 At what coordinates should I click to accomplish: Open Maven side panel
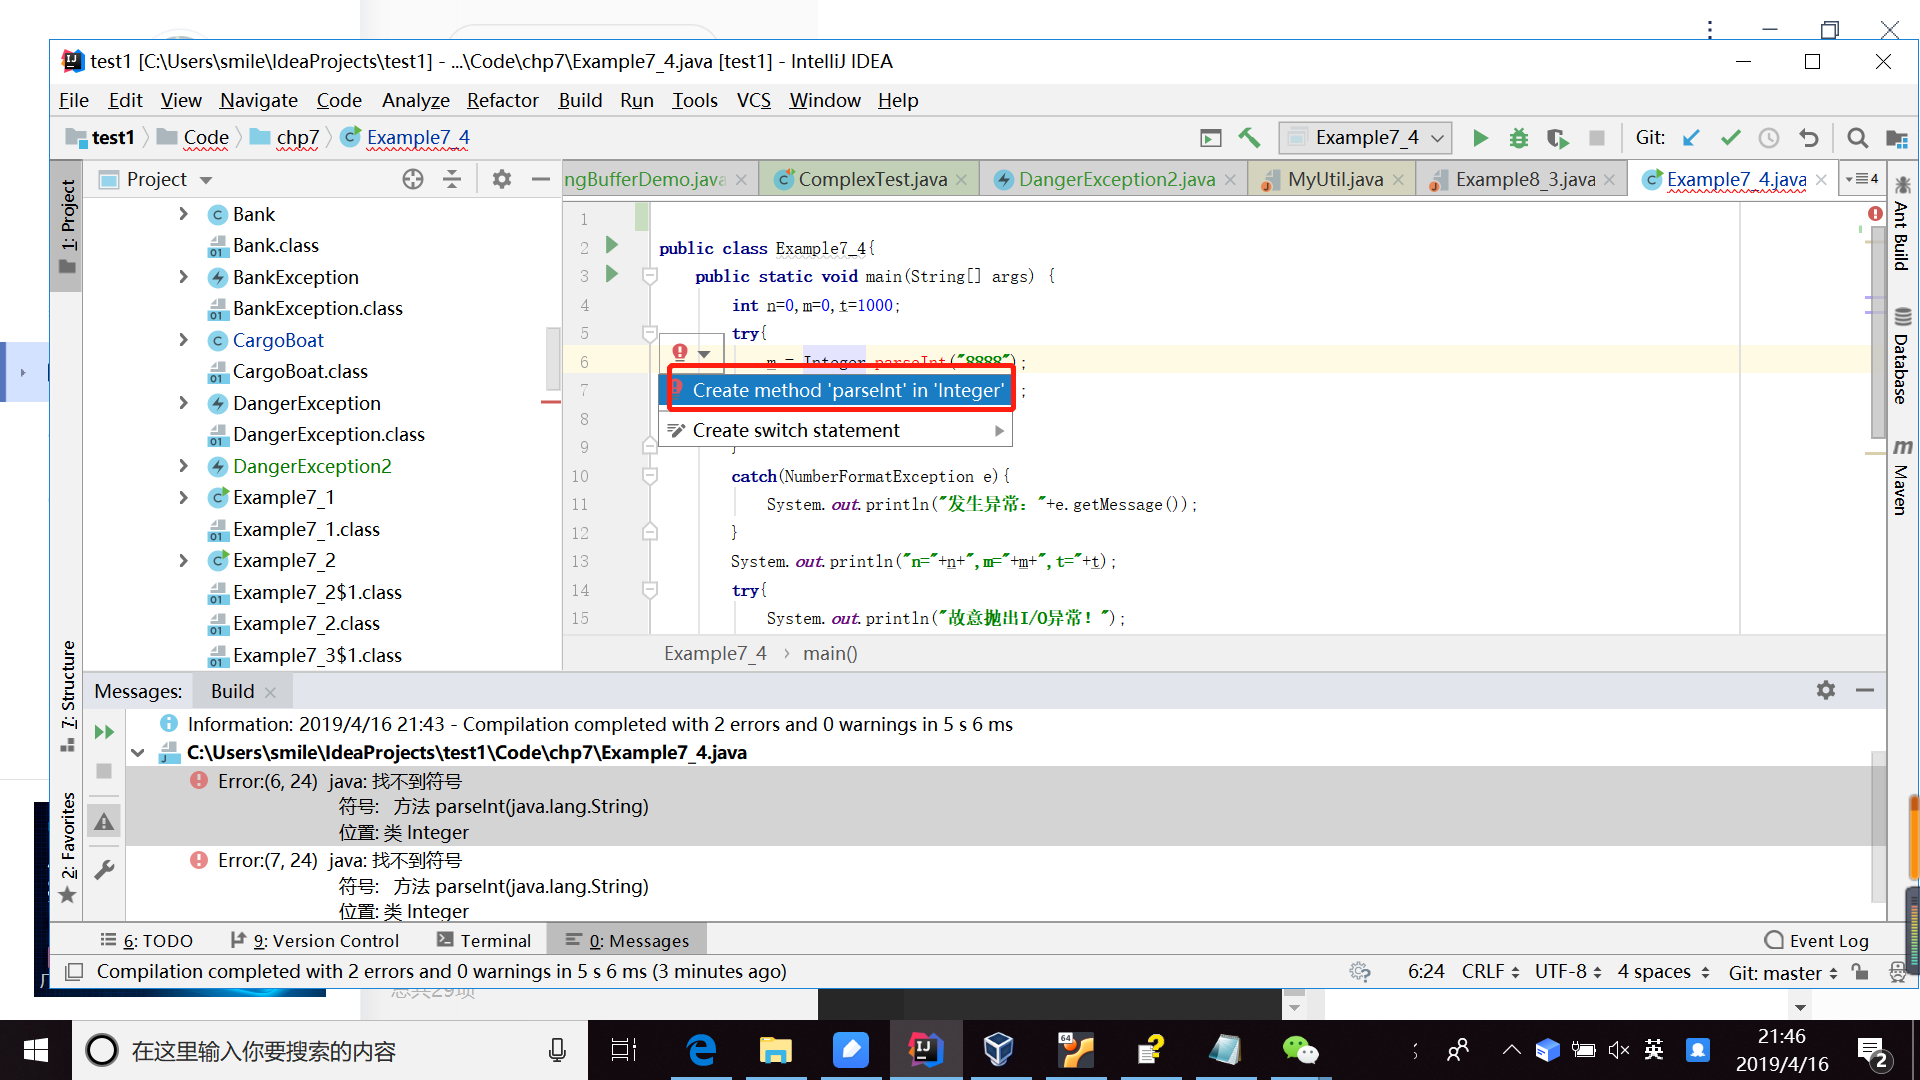pyautogui.click(x=1901, y=477)
